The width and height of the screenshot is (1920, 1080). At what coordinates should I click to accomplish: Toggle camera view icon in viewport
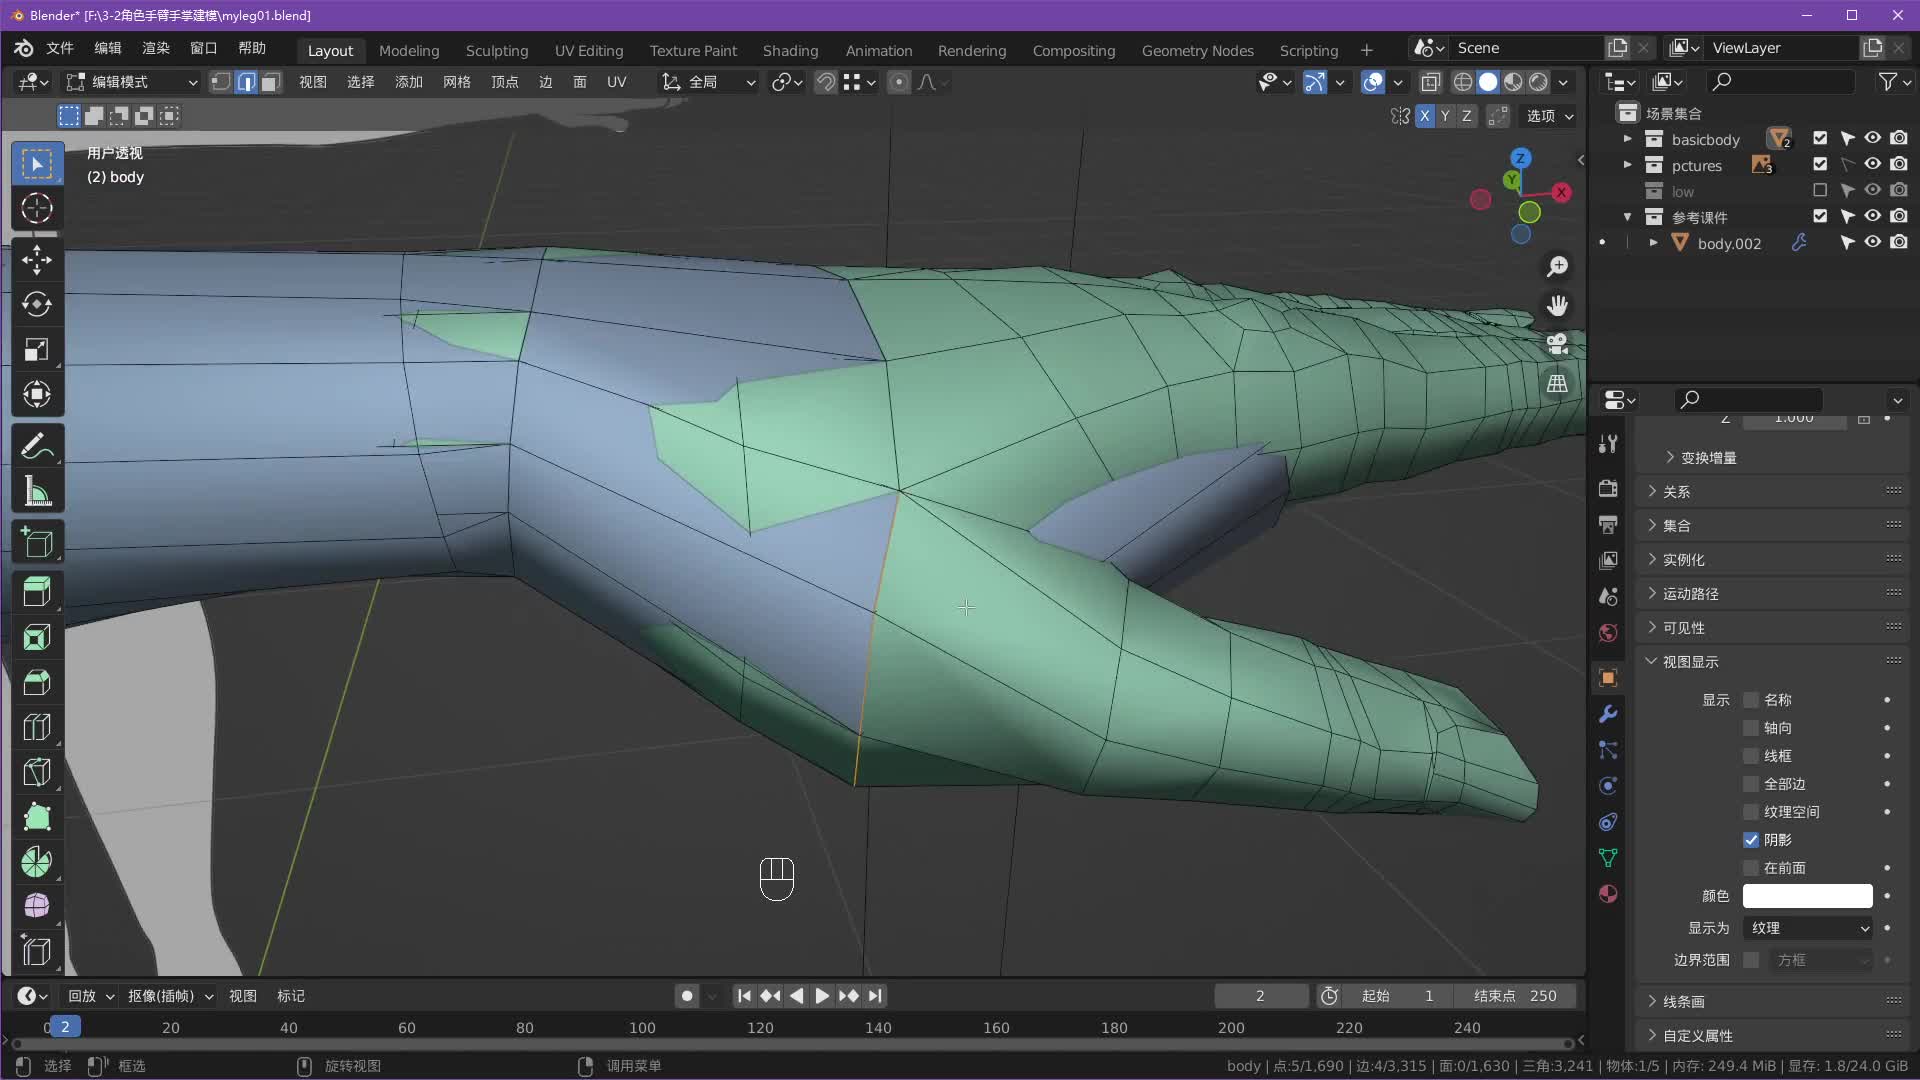pyautogui.click(x=1557, y=344)
